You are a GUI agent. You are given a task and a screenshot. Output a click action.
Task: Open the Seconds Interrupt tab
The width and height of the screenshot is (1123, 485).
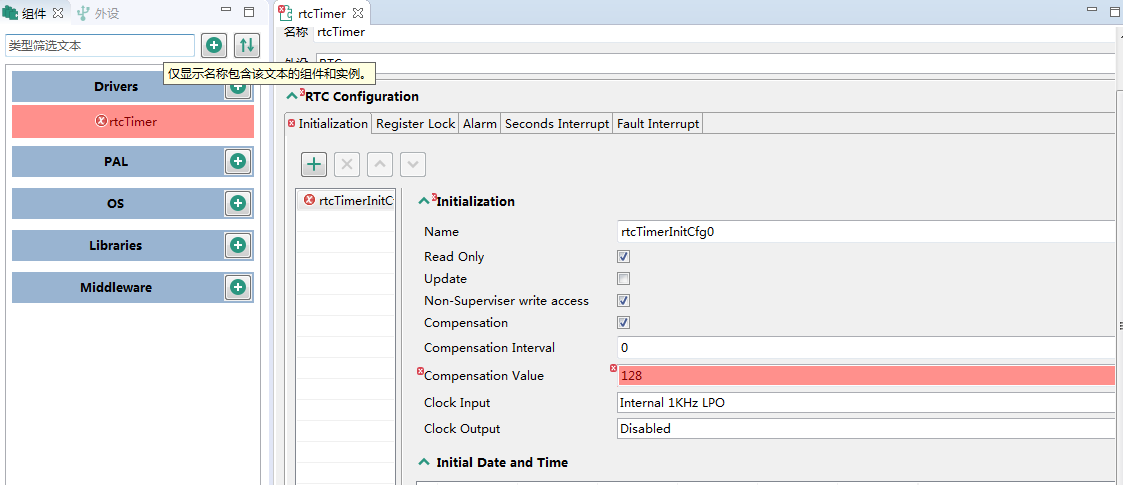557,124
